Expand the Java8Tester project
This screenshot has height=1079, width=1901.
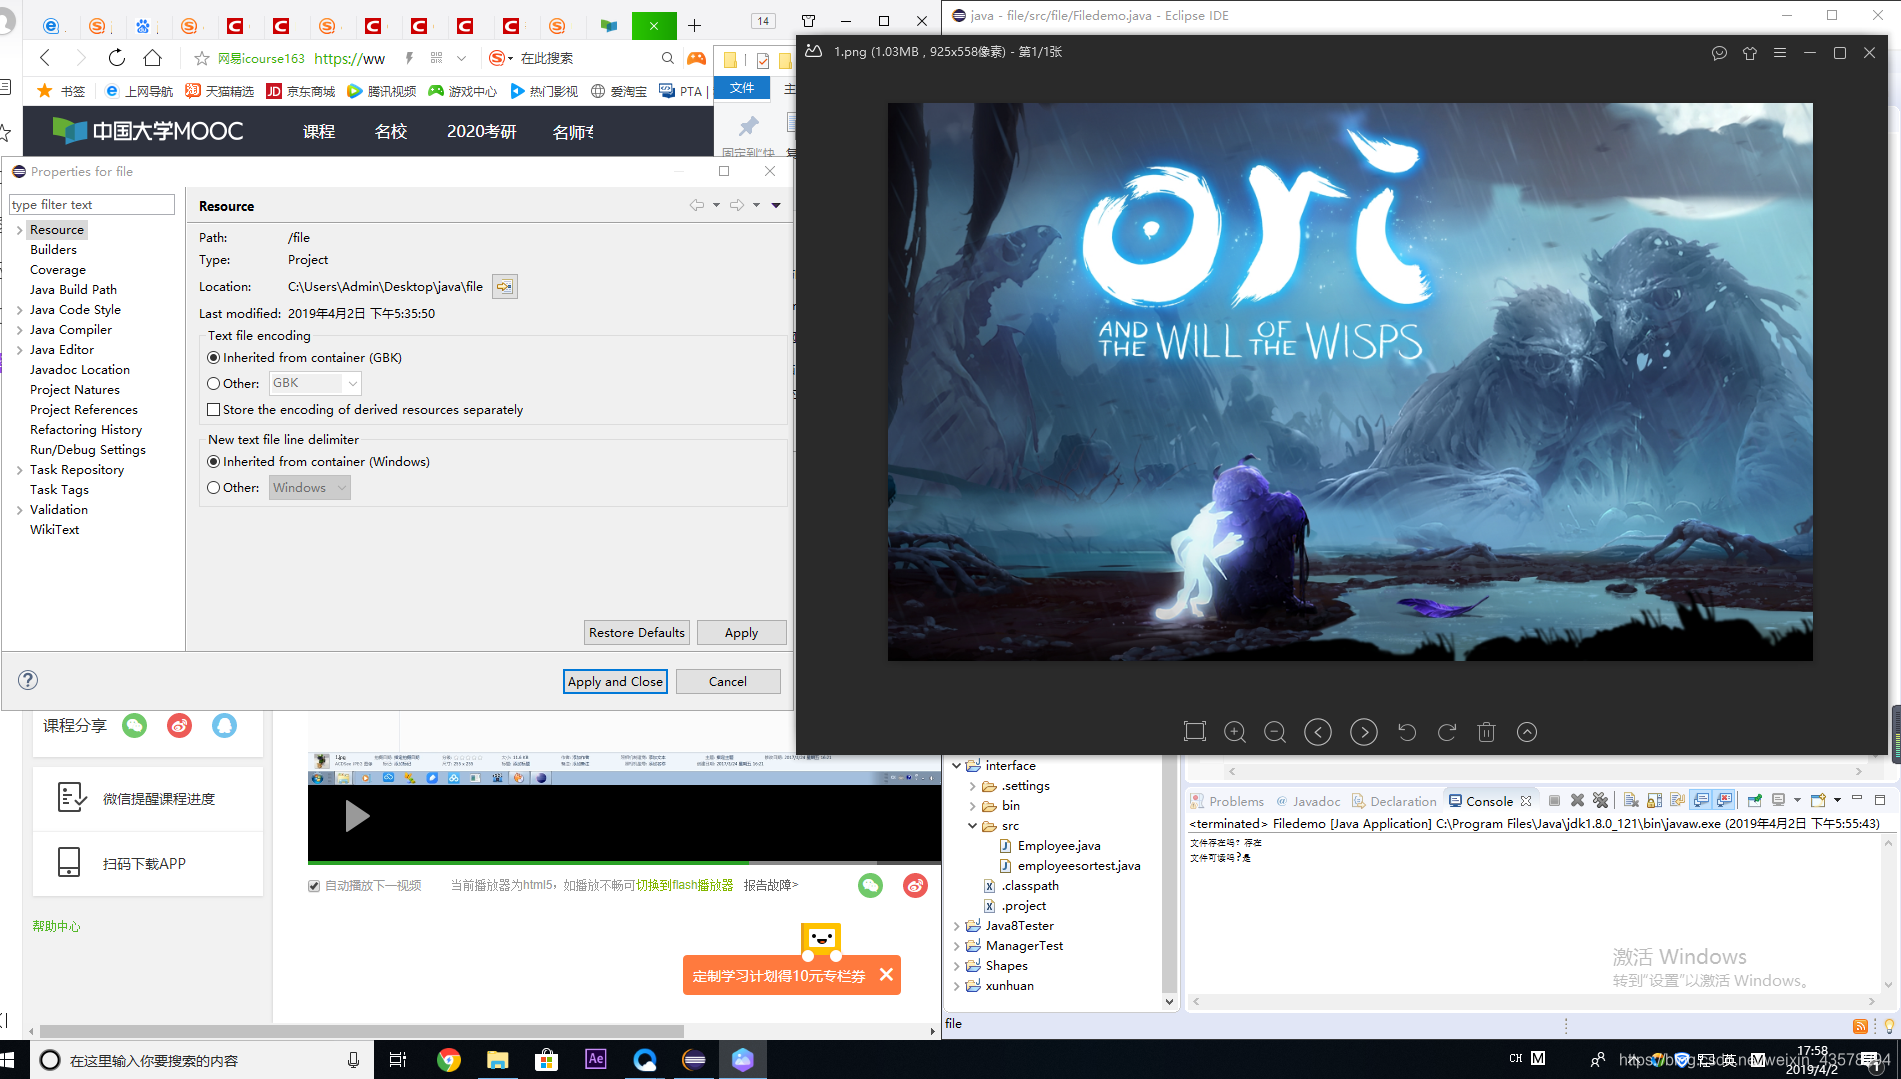pyautogui.click(x=956, y=926)
